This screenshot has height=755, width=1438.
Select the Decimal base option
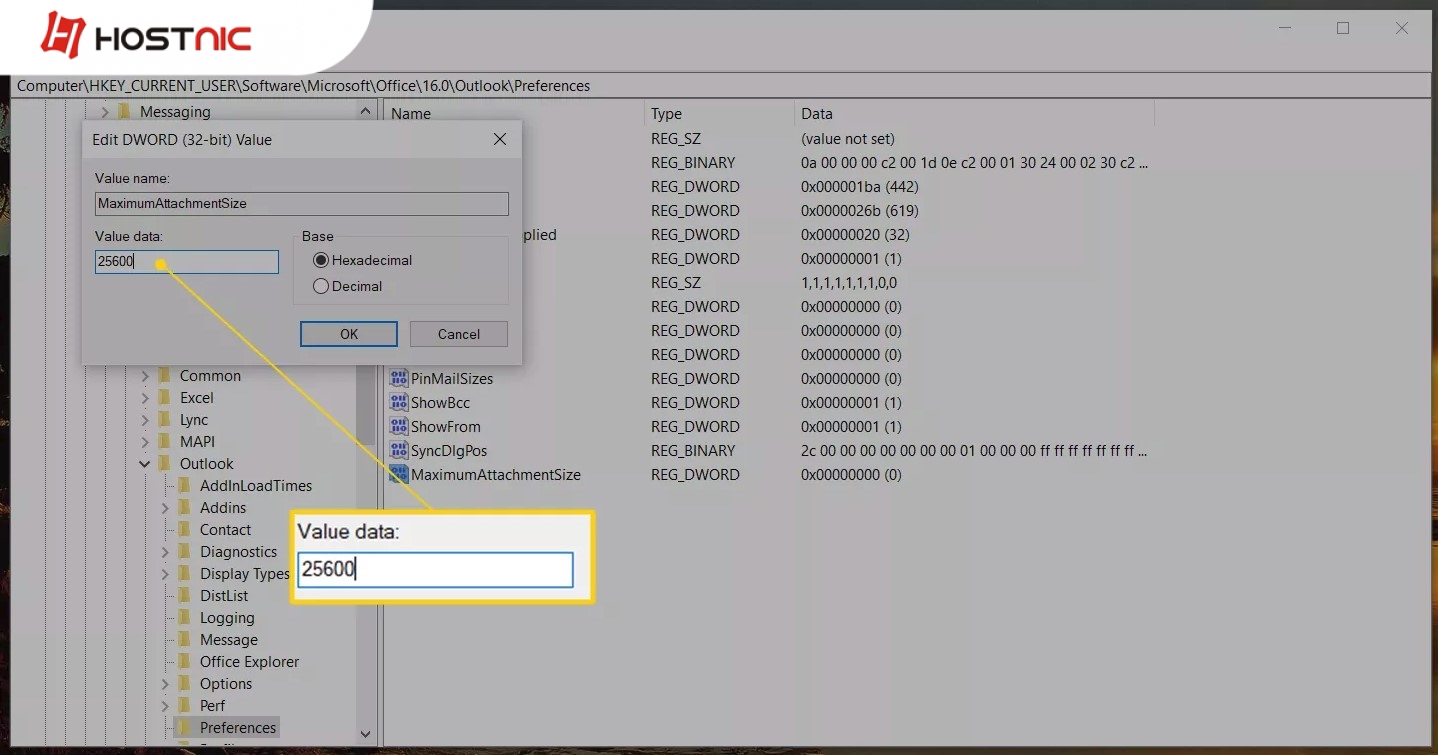click(320, 285)
